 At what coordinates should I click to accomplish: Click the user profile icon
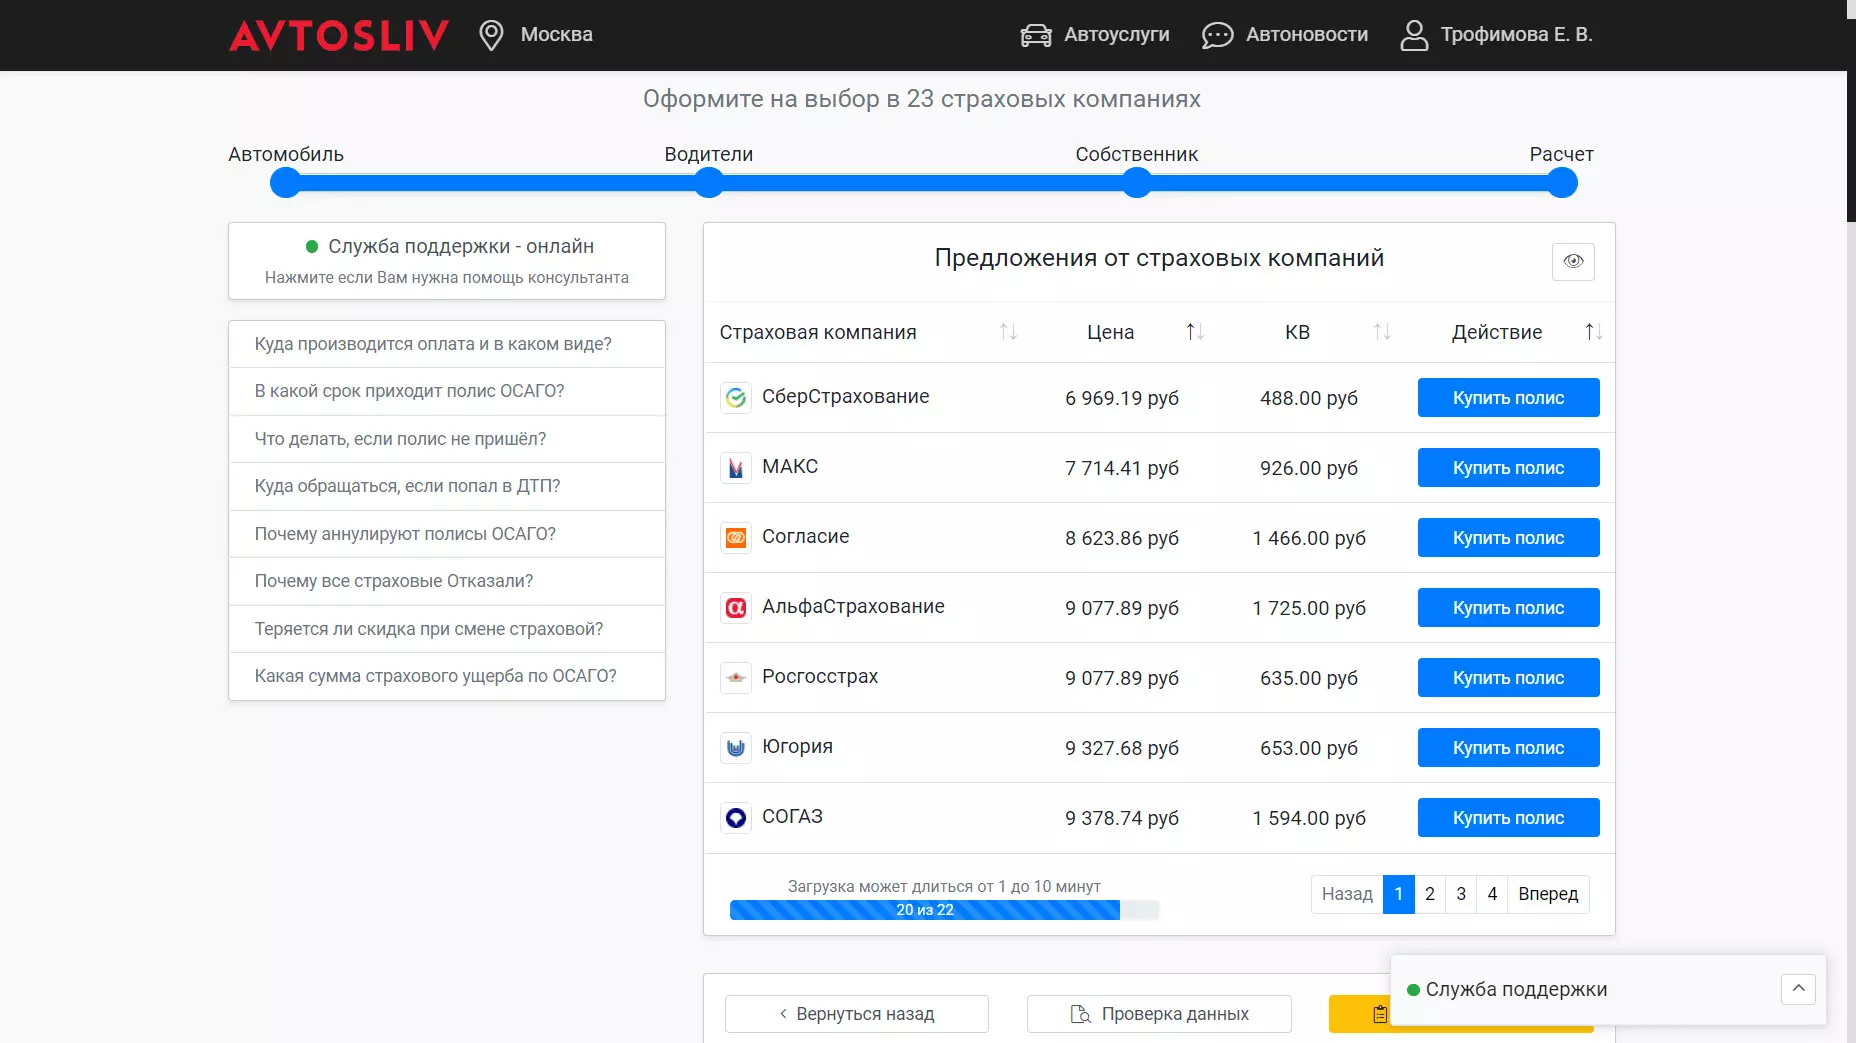point(1414,35)
